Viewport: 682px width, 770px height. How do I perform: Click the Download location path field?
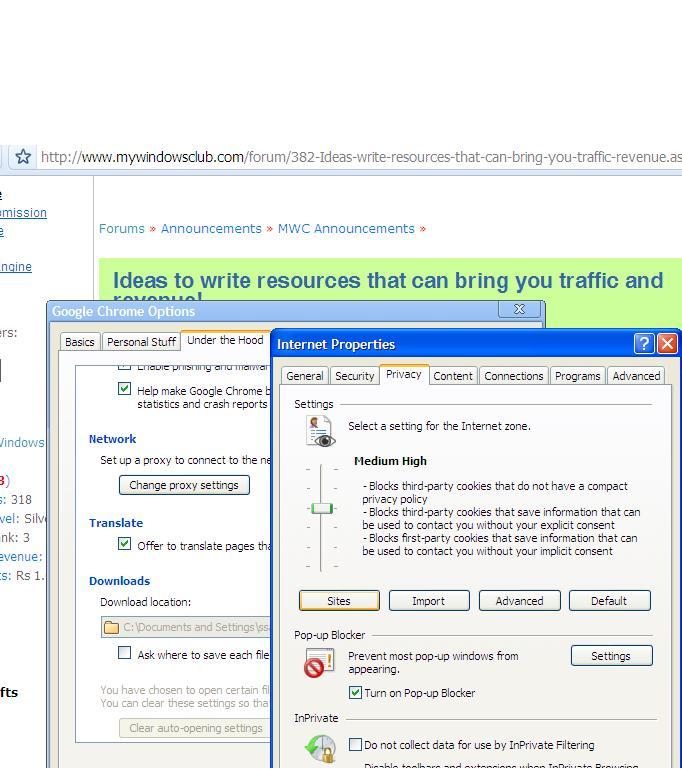(186, 627)
